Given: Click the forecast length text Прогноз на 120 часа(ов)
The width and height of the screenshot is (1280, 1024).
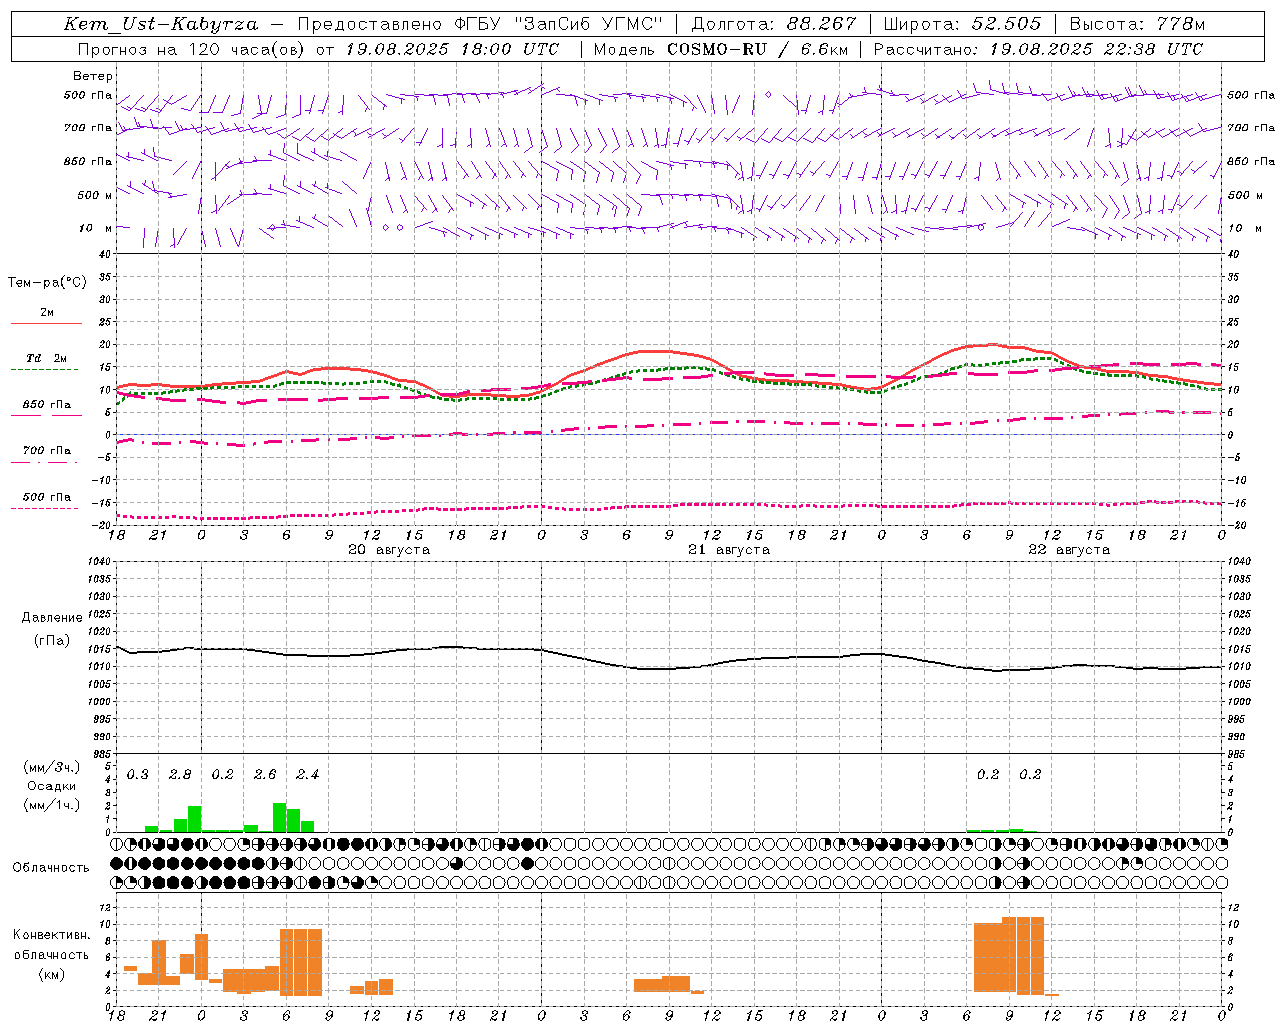Looking at the screenshot, I should tap(192, 49).
